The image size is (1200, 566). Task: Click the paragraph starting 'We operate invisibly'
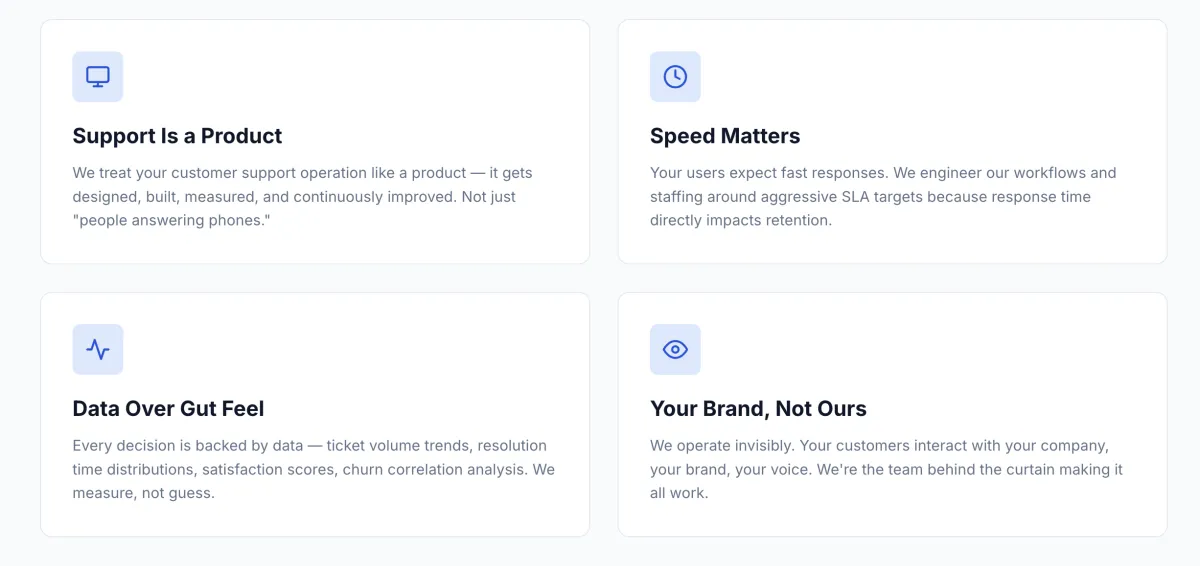(x=886, y=470)
